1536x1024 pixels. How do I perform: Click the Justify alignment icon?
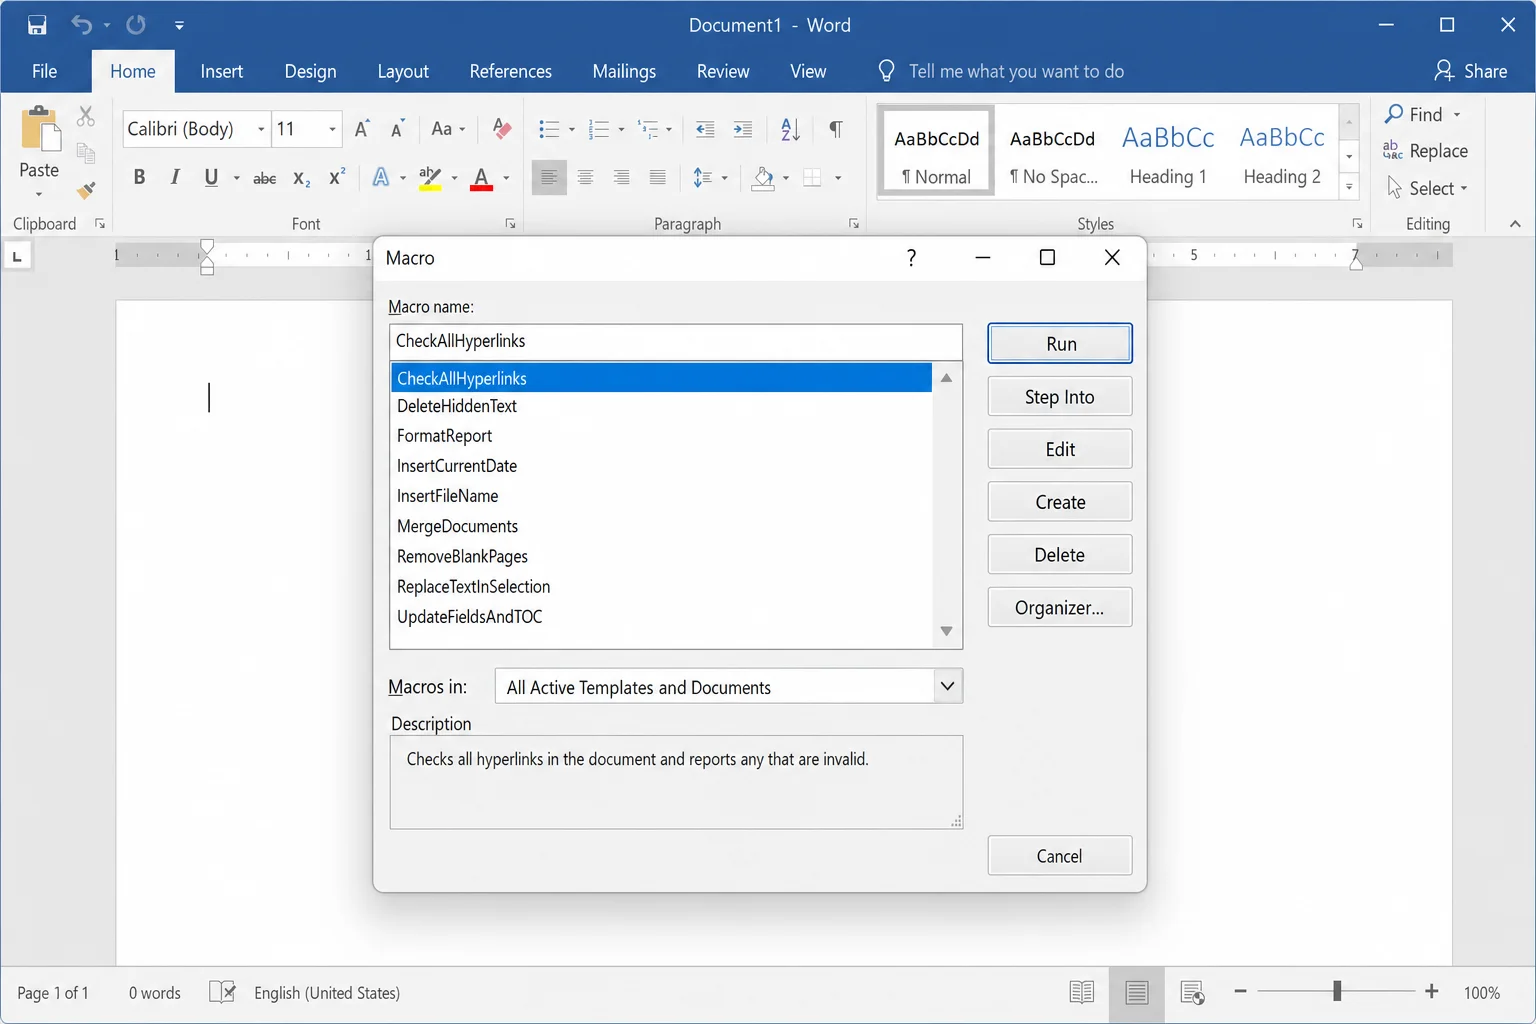pyautogui.click(x=657, y=178)
